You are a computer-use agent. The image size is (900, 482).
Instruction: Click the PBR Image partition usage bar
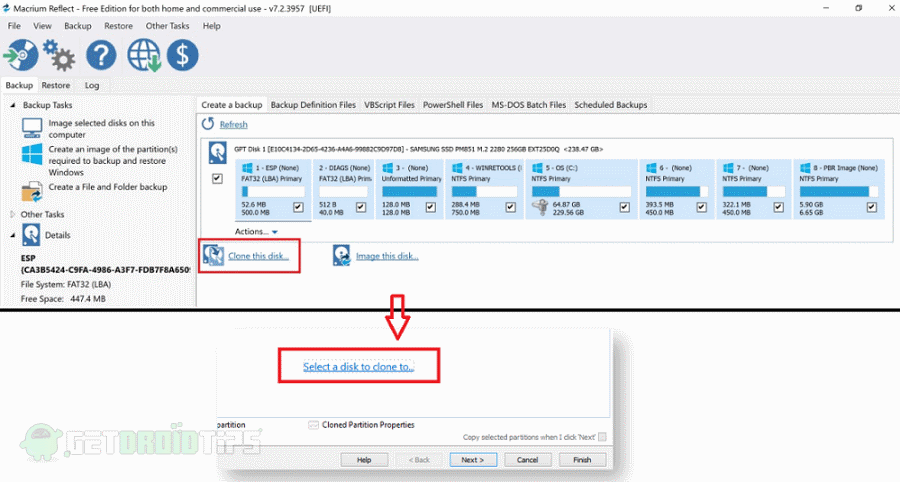click(x=839, y=192)
